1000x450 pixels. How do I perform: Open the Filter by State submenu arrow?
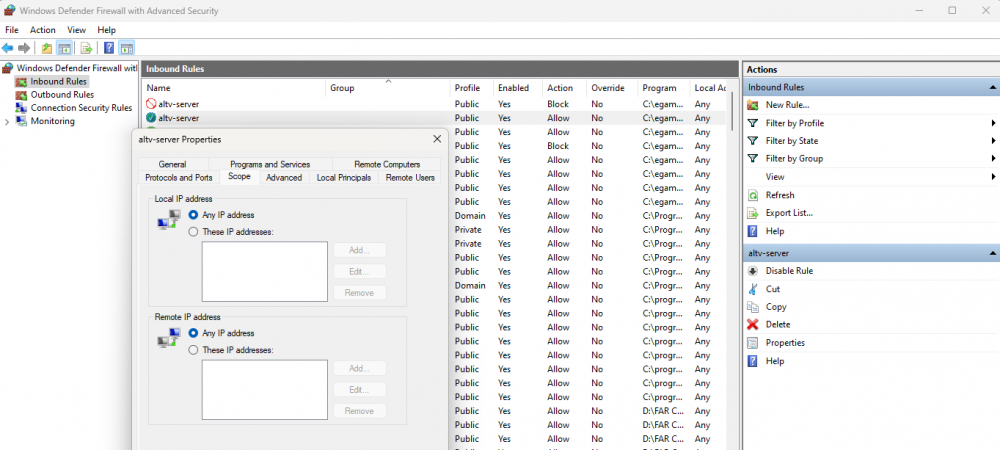[x=994, y=141]
